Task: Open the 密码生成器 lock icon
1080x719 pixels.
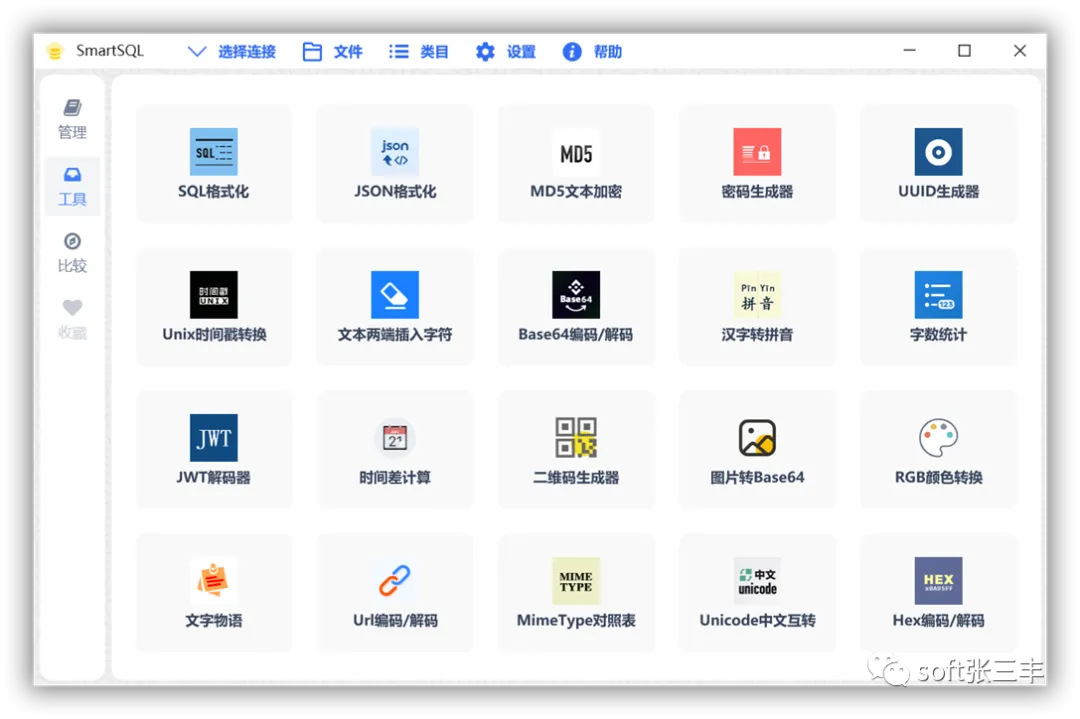Action: tap(757, 152)
